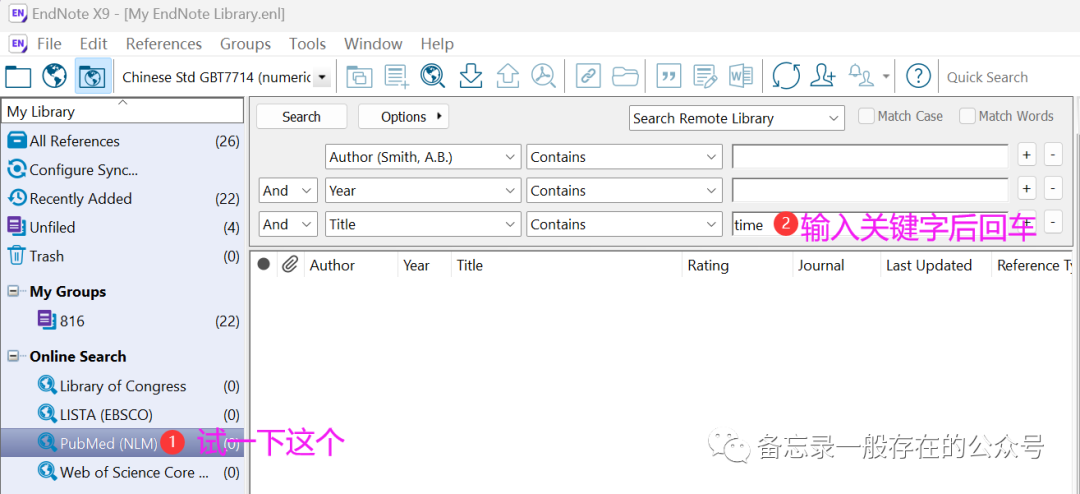Click the Year row search text field

pyautogui.click(x=870, y=191)
